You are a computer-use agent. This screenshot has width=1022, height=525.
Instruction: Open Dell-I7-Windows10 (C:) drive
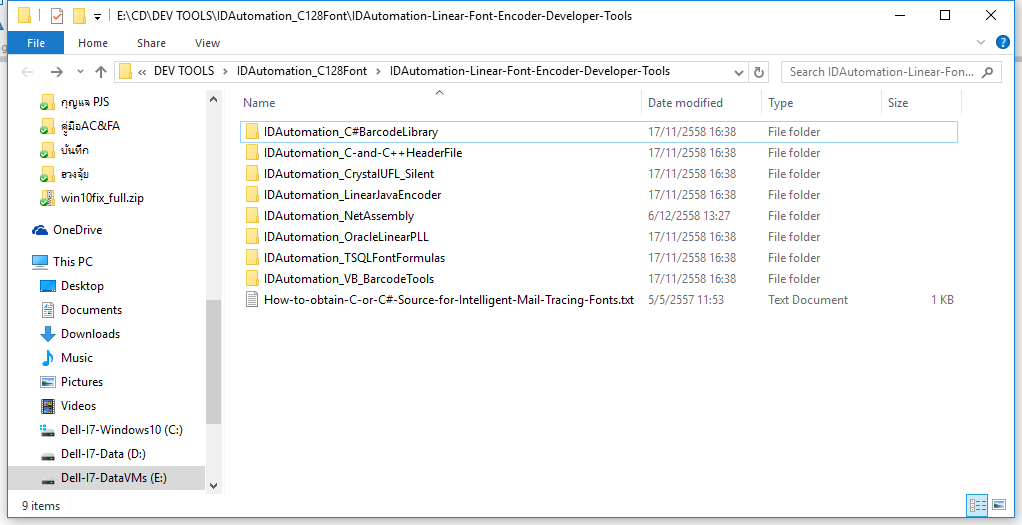[121, 430]
